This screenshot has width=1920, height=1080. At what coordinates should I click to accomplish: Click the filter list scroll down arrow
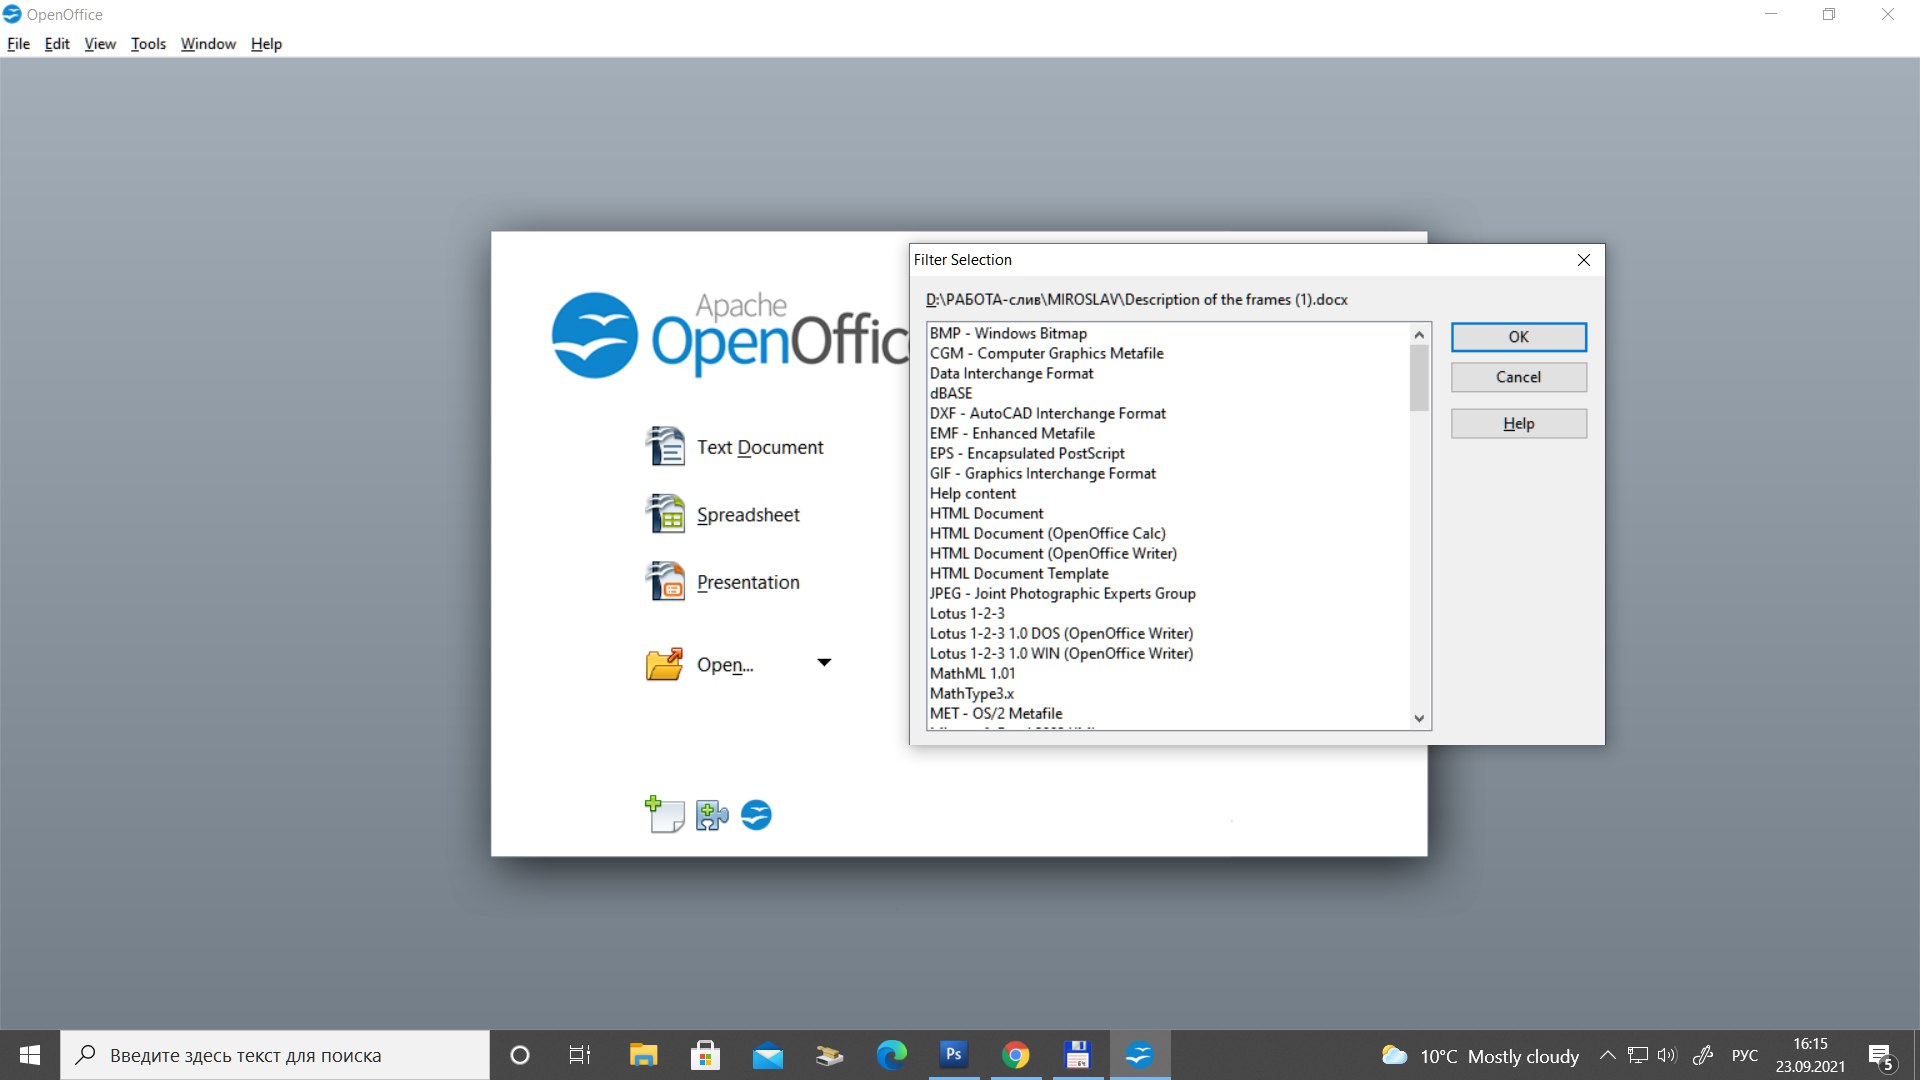tap(1419, 718)
